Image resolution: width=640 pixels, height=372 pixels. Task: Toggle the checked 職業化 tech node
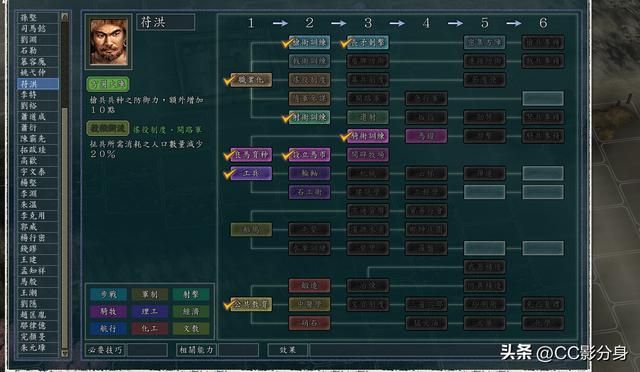tap(251, 80)
